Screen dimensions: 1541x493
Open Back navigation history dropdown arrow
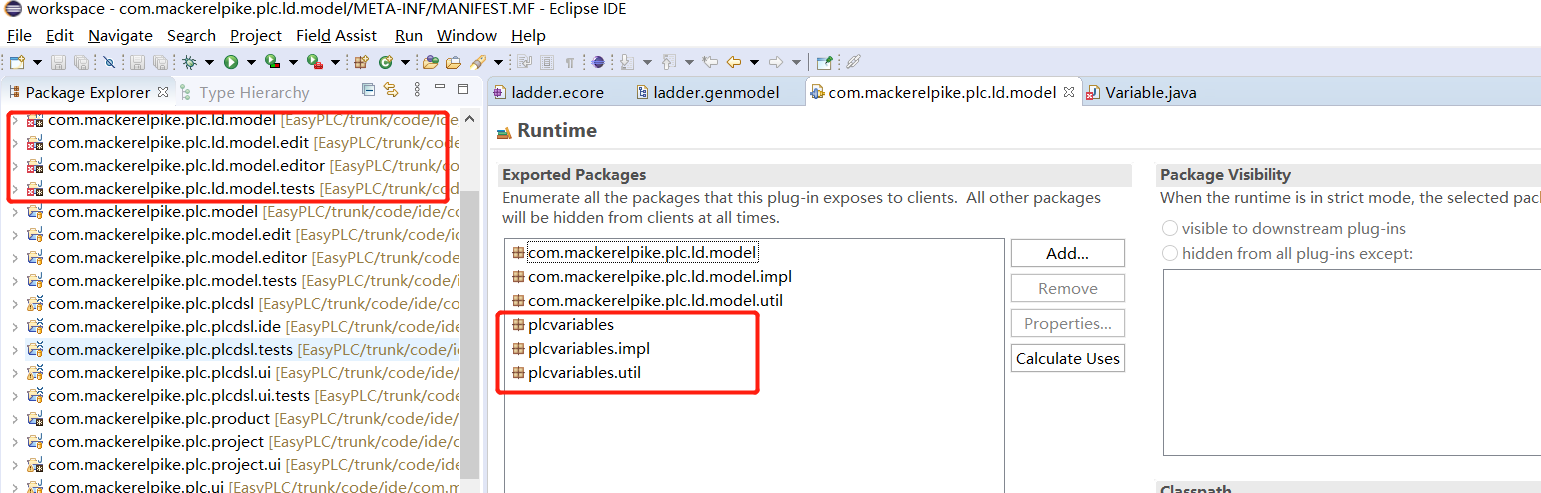coord(754,62)
